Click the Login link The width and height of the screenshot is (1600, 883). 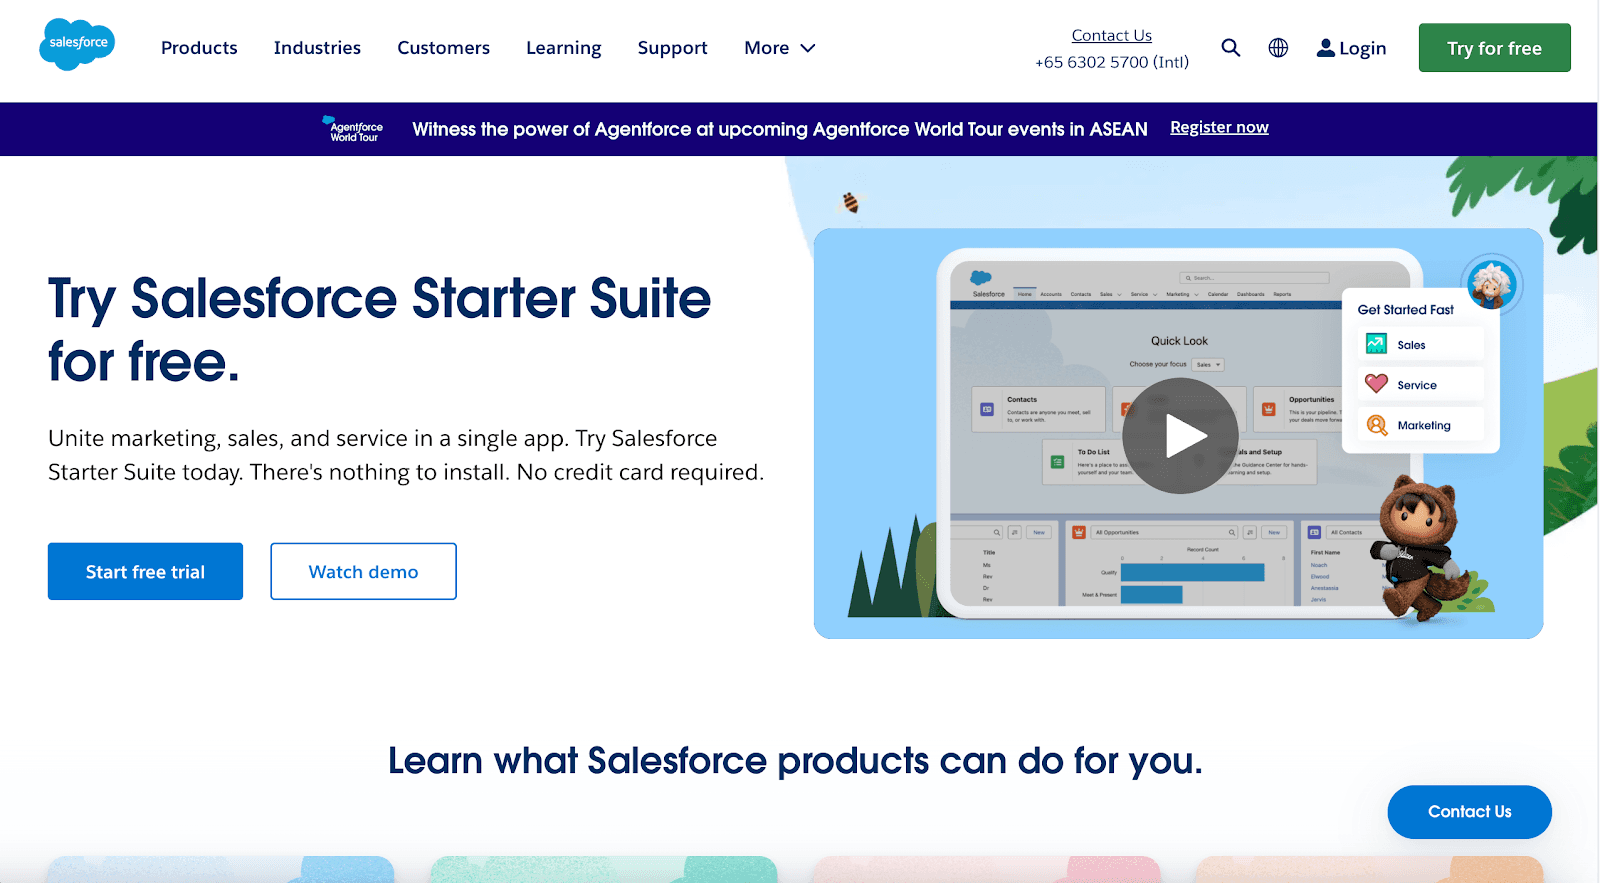tap(1351, 48)
